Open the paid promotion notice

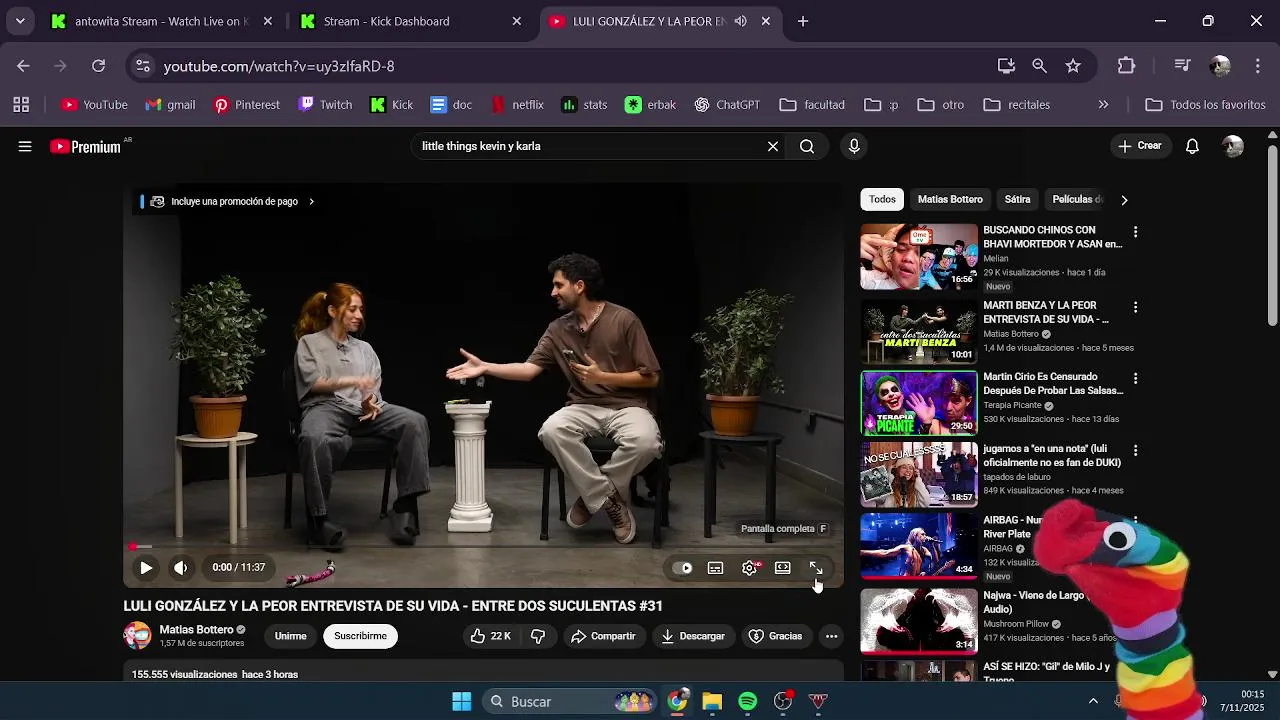click(x=233, y=201)
